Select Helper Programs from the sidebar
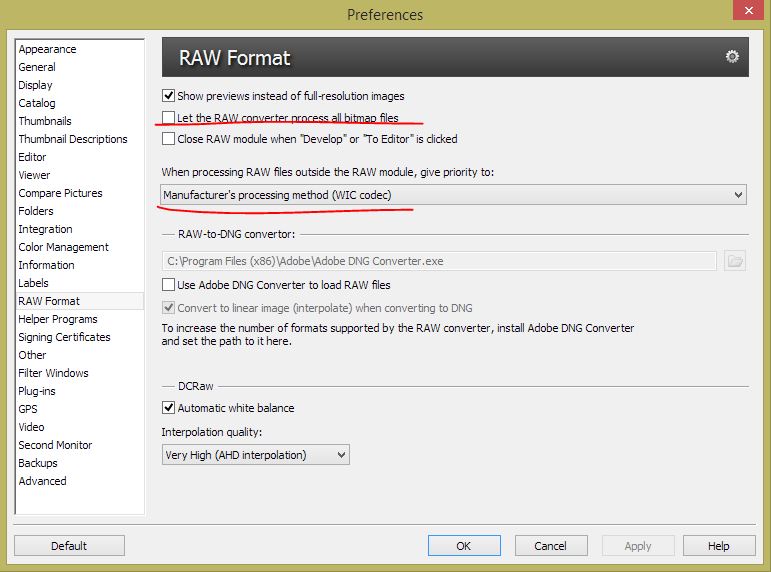The image size is (771, 572). coord(58,319)
